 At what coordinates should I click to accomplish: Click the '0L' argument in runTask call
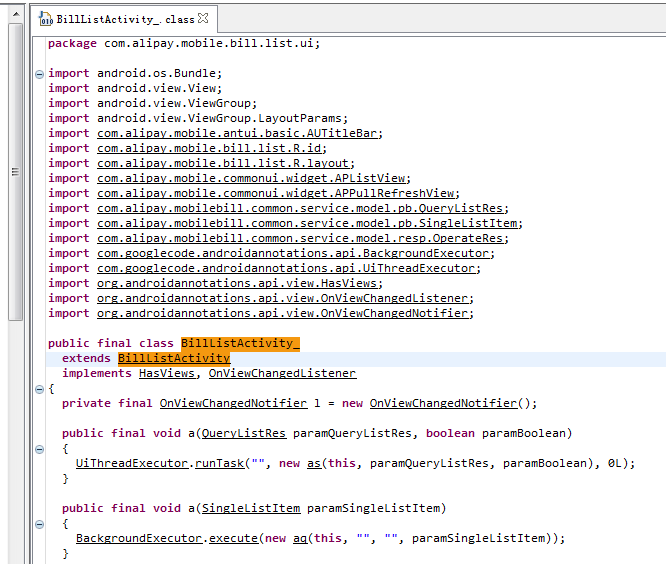click(x=614, y=463)
